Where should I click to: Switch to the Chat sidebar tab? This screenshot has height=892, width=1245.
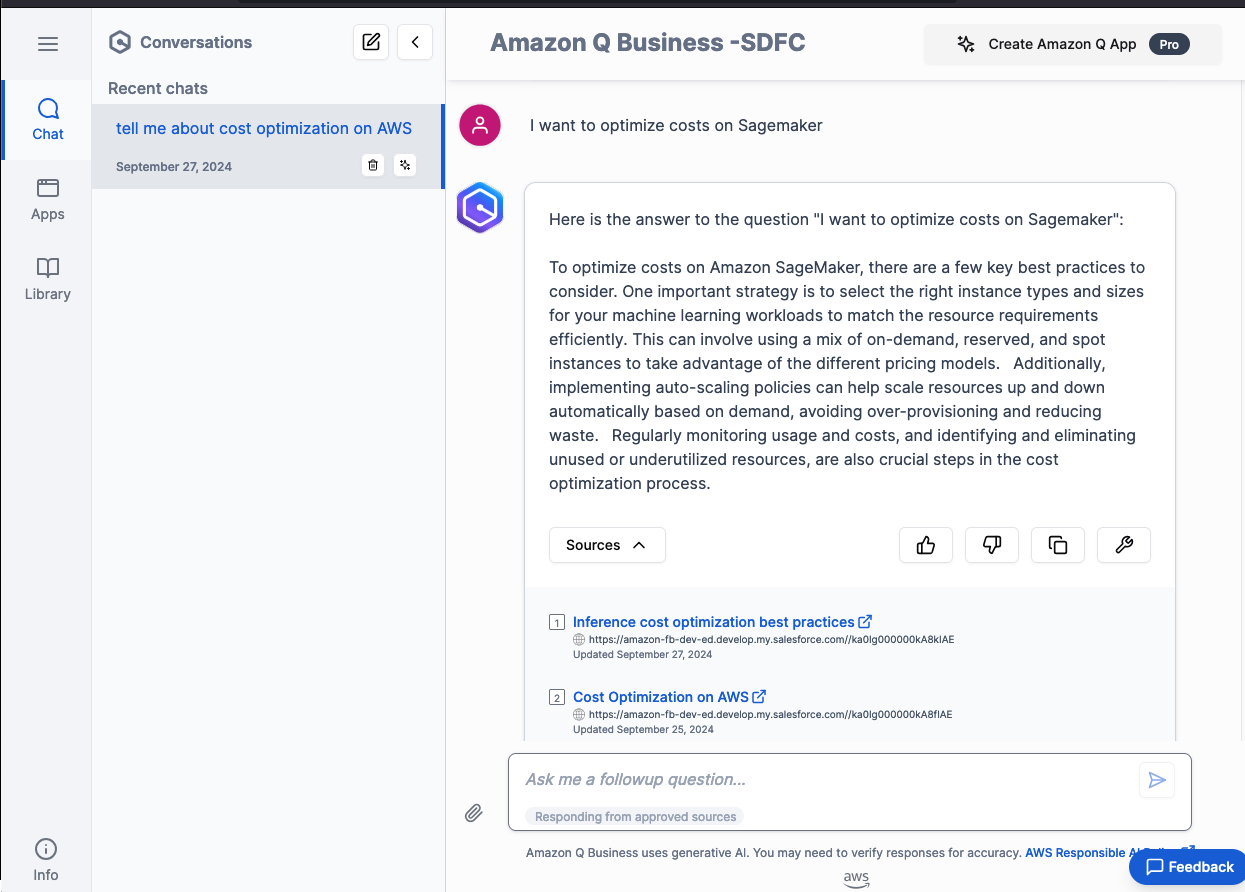click(x=47, y=120)
